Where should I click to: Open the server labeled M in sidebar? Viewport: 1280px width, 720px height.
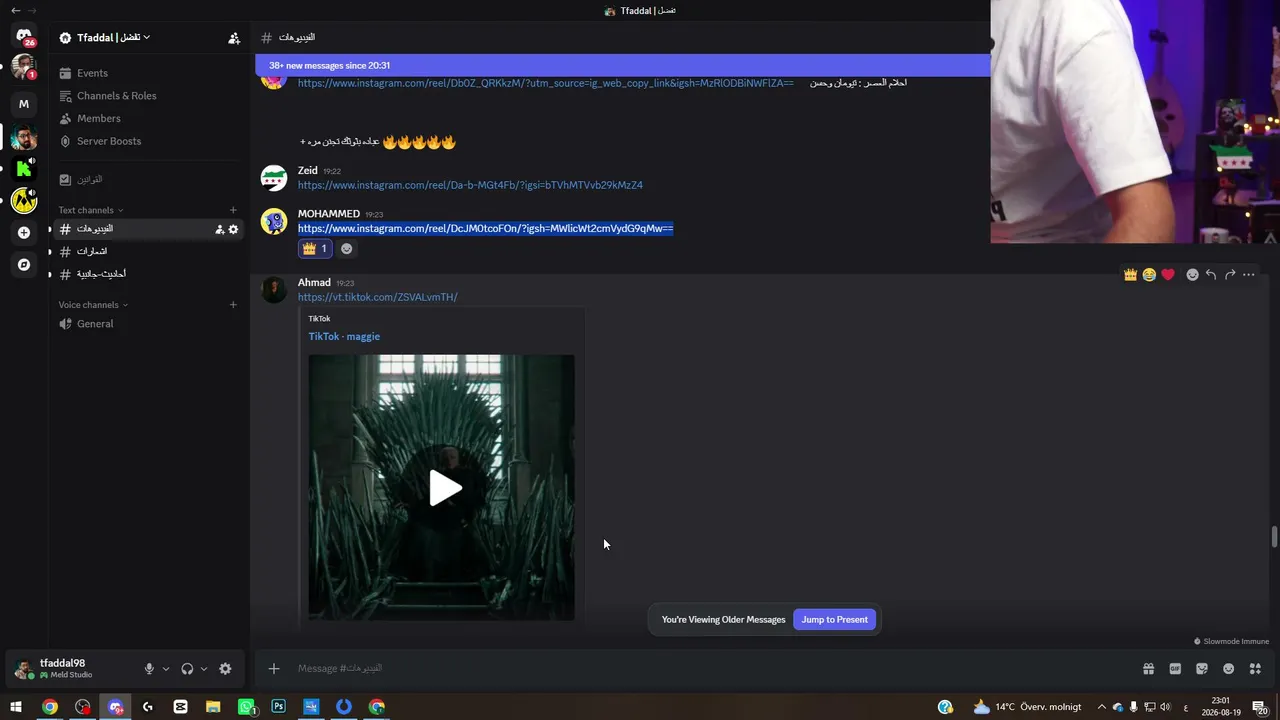coord(24,104)
